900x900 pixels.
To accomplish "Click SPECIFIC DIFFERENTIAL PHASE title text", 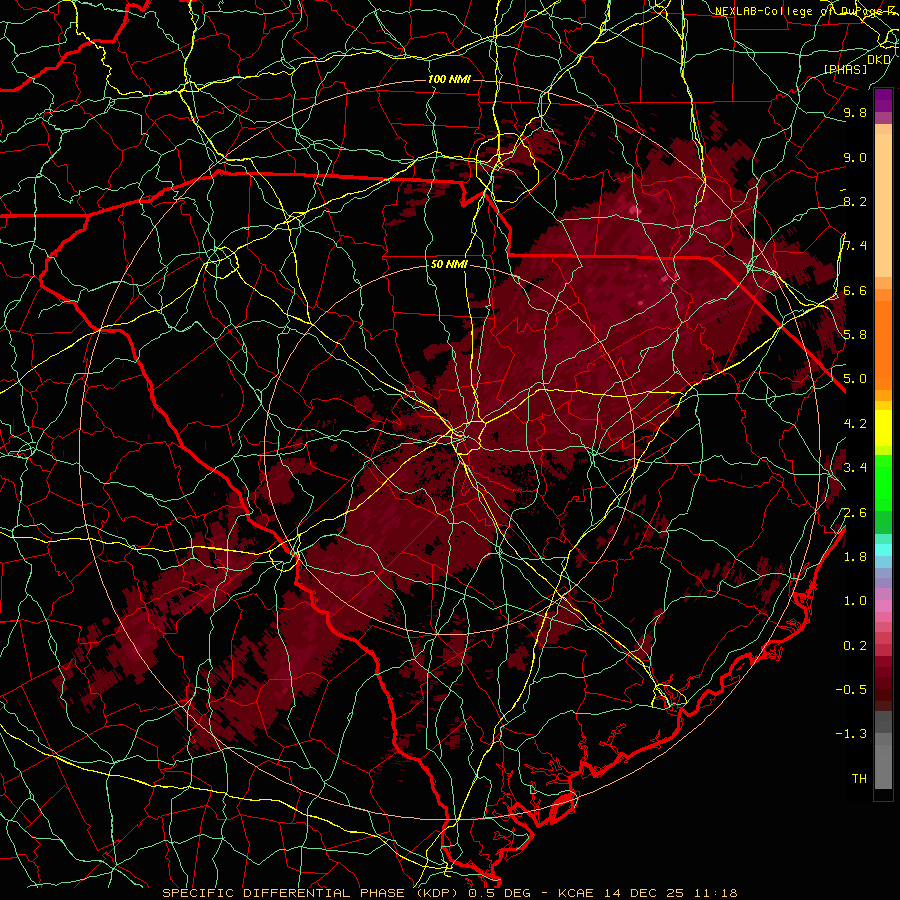I will [283, 893].
